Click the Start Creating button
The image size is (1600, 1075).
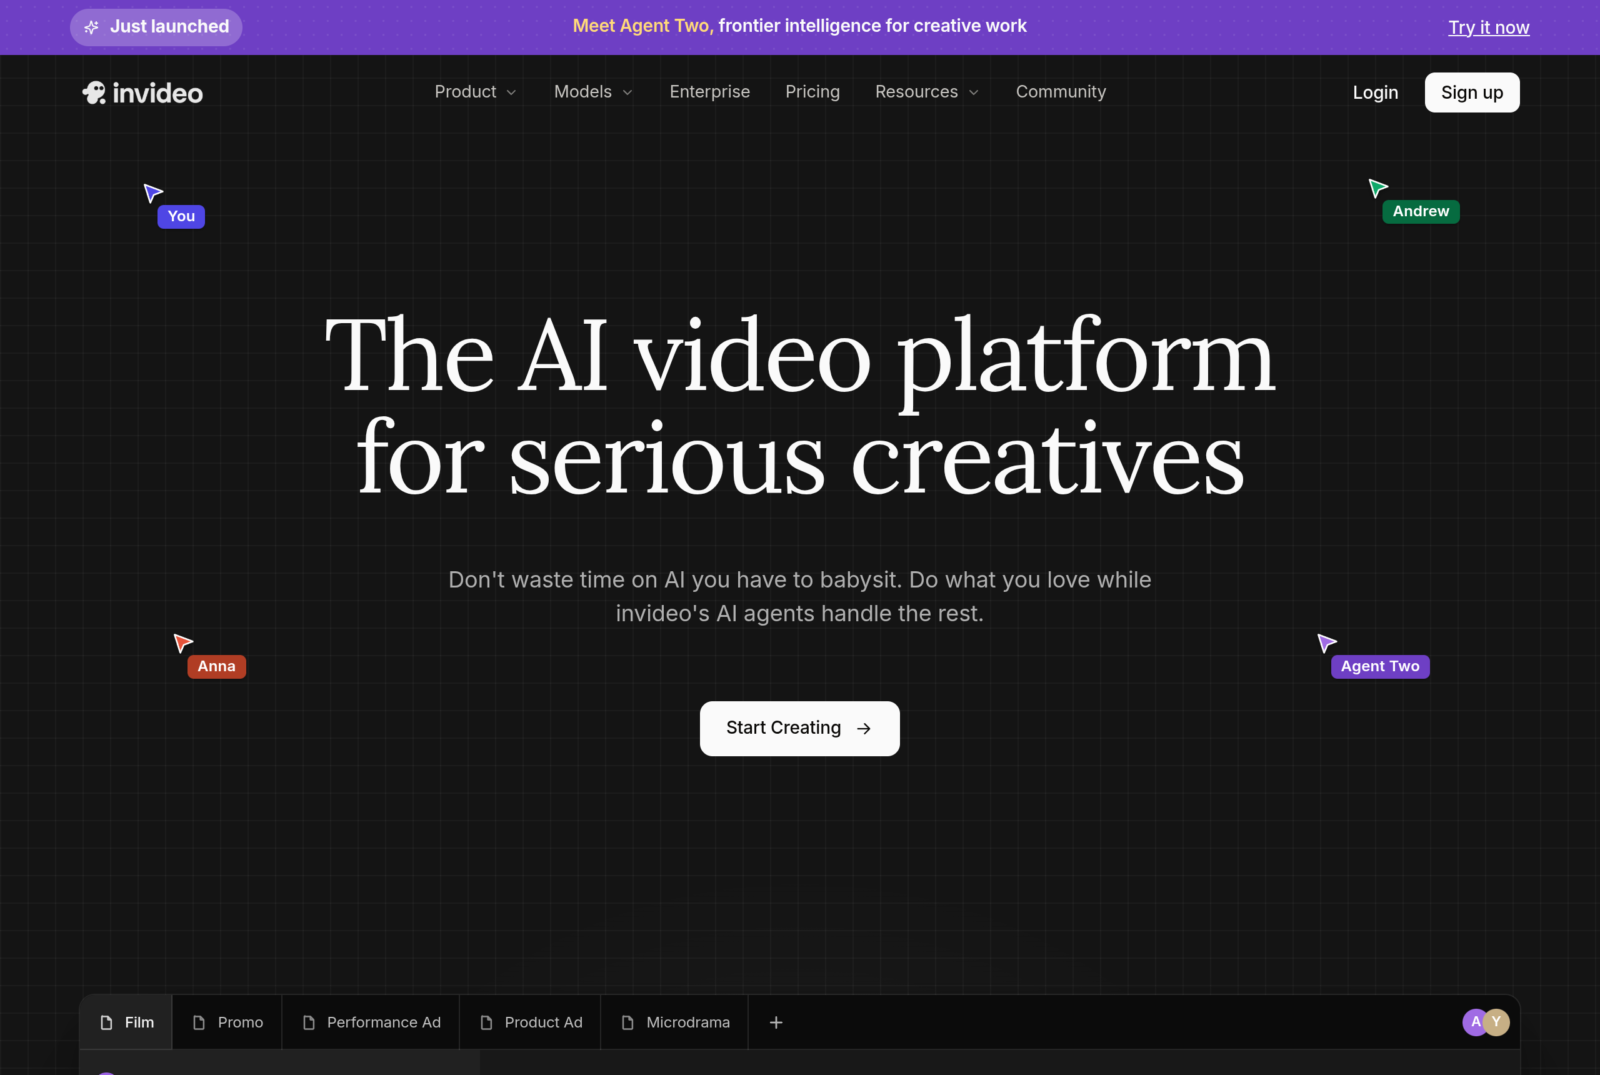[800, 729]
